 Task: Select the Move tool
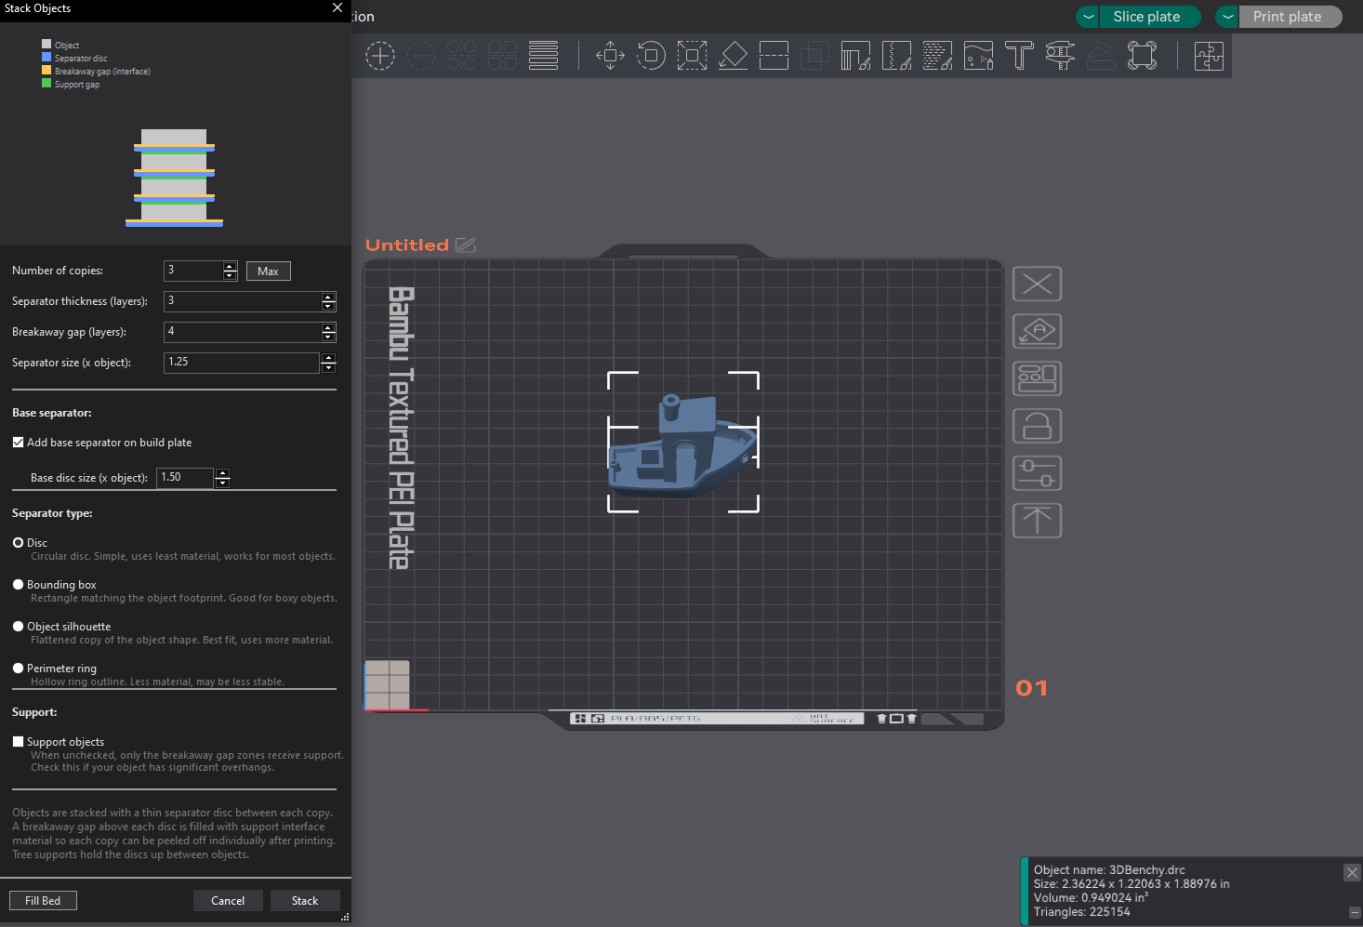point(610,56)
